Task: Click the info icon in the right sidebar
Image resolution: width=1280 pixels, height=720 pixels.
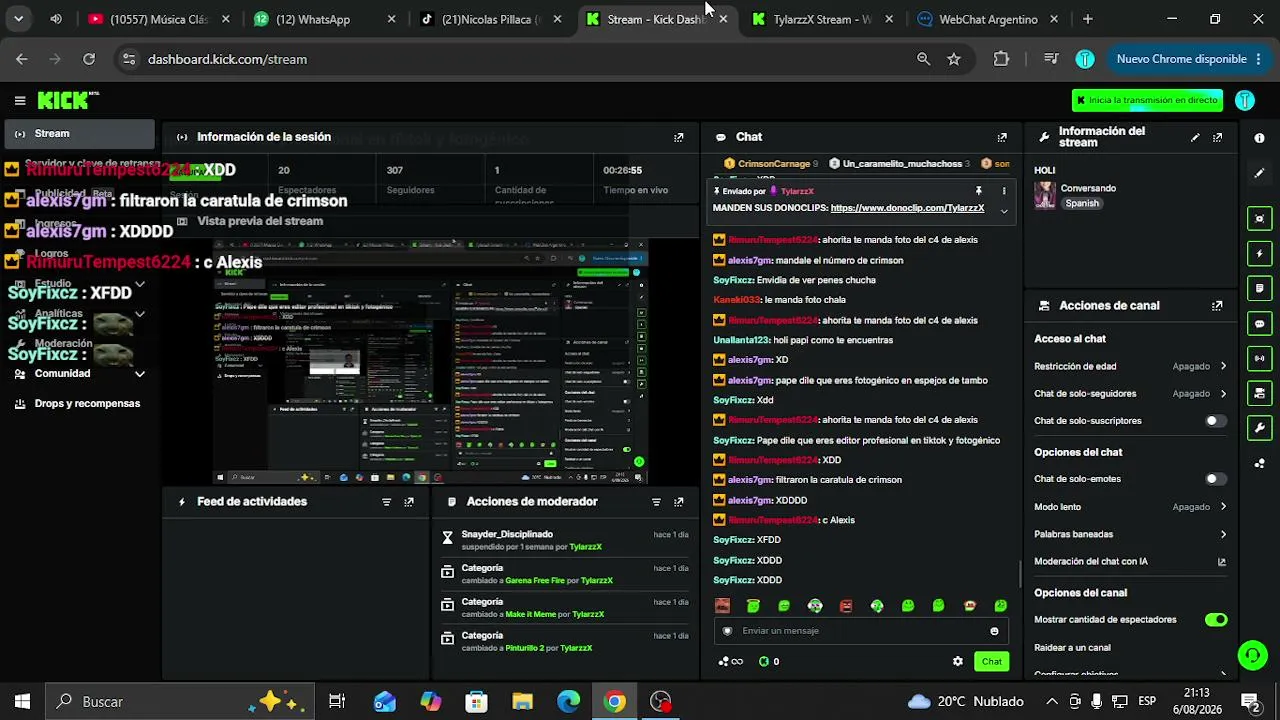Action: [1259, 138]
